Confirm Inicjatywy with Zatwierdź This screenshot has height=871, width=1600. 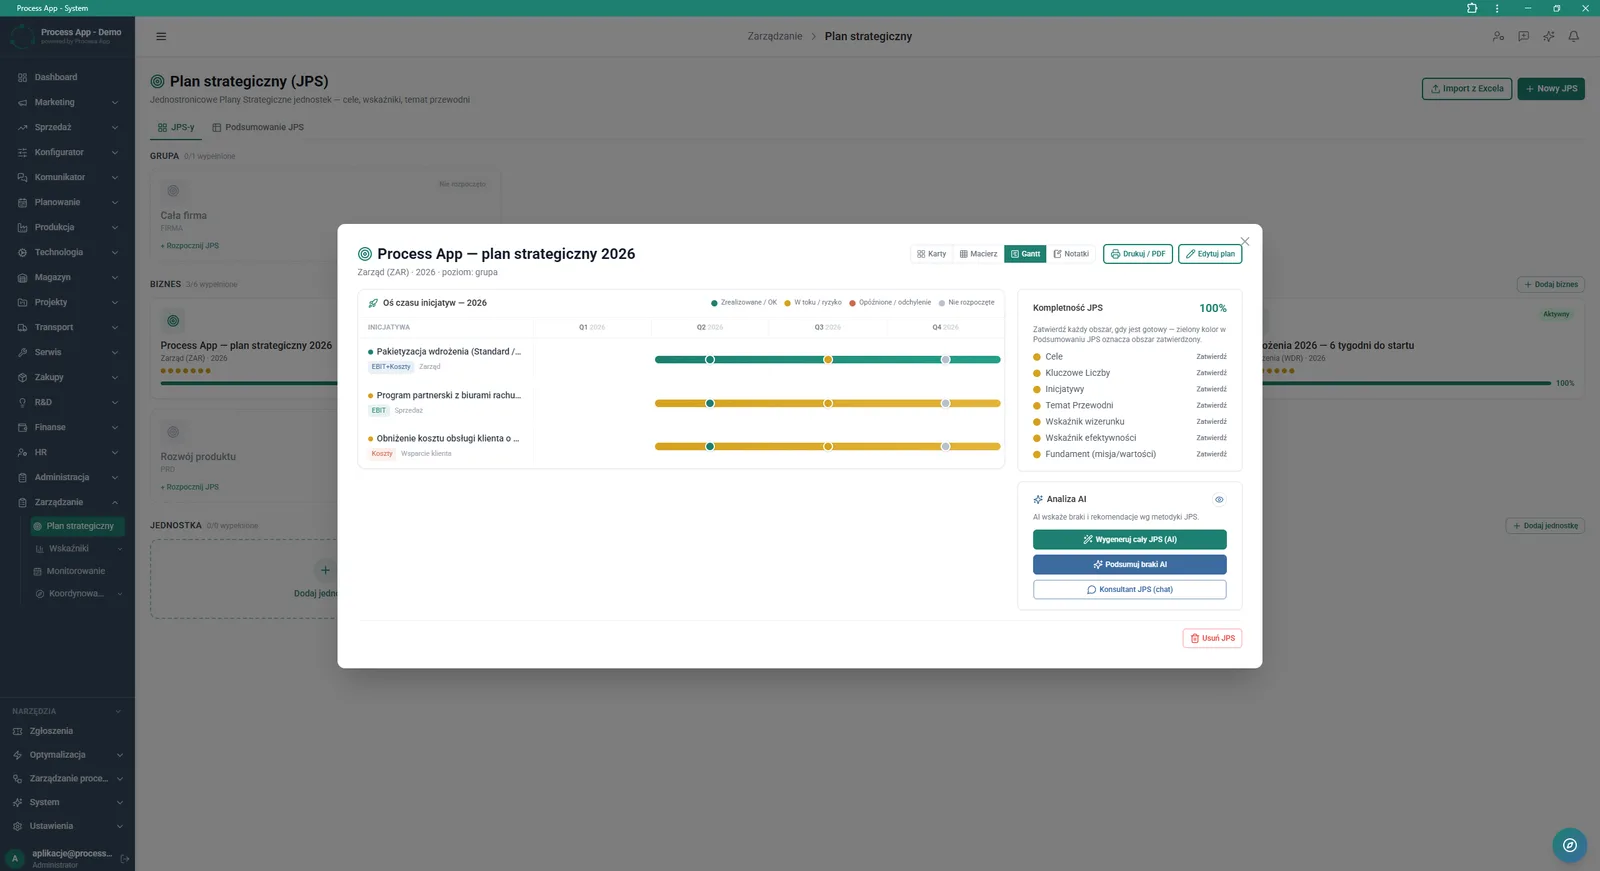click(1211, 389)
